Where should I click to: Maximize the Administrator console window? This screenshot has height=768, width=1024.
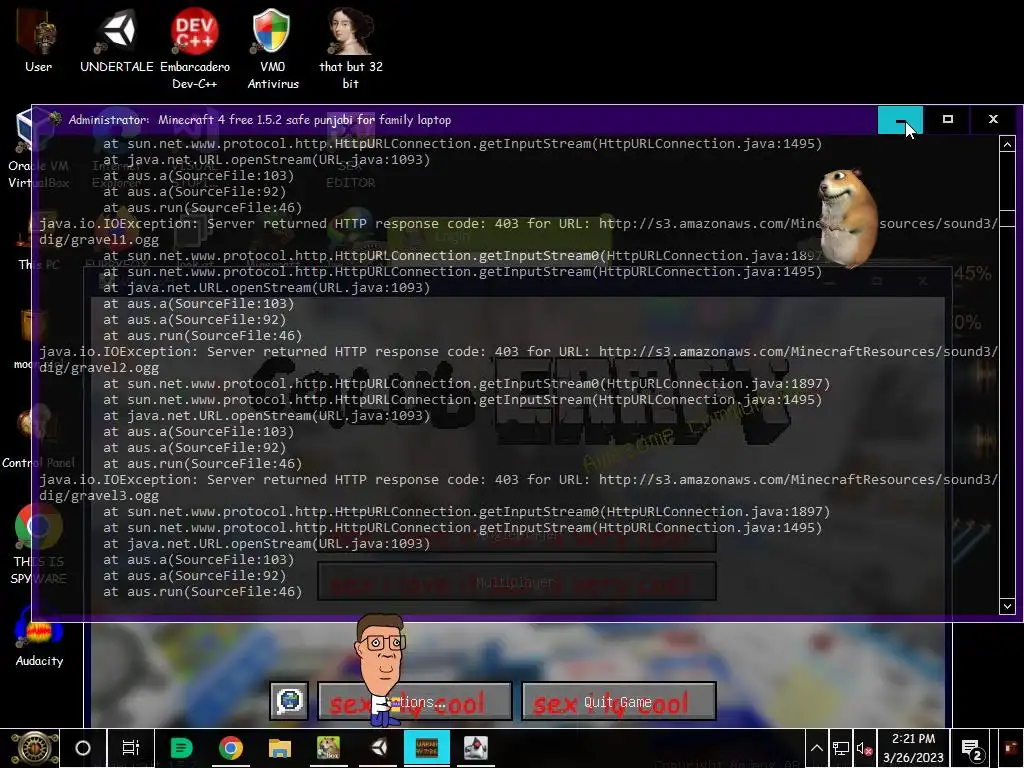[948, 120]
